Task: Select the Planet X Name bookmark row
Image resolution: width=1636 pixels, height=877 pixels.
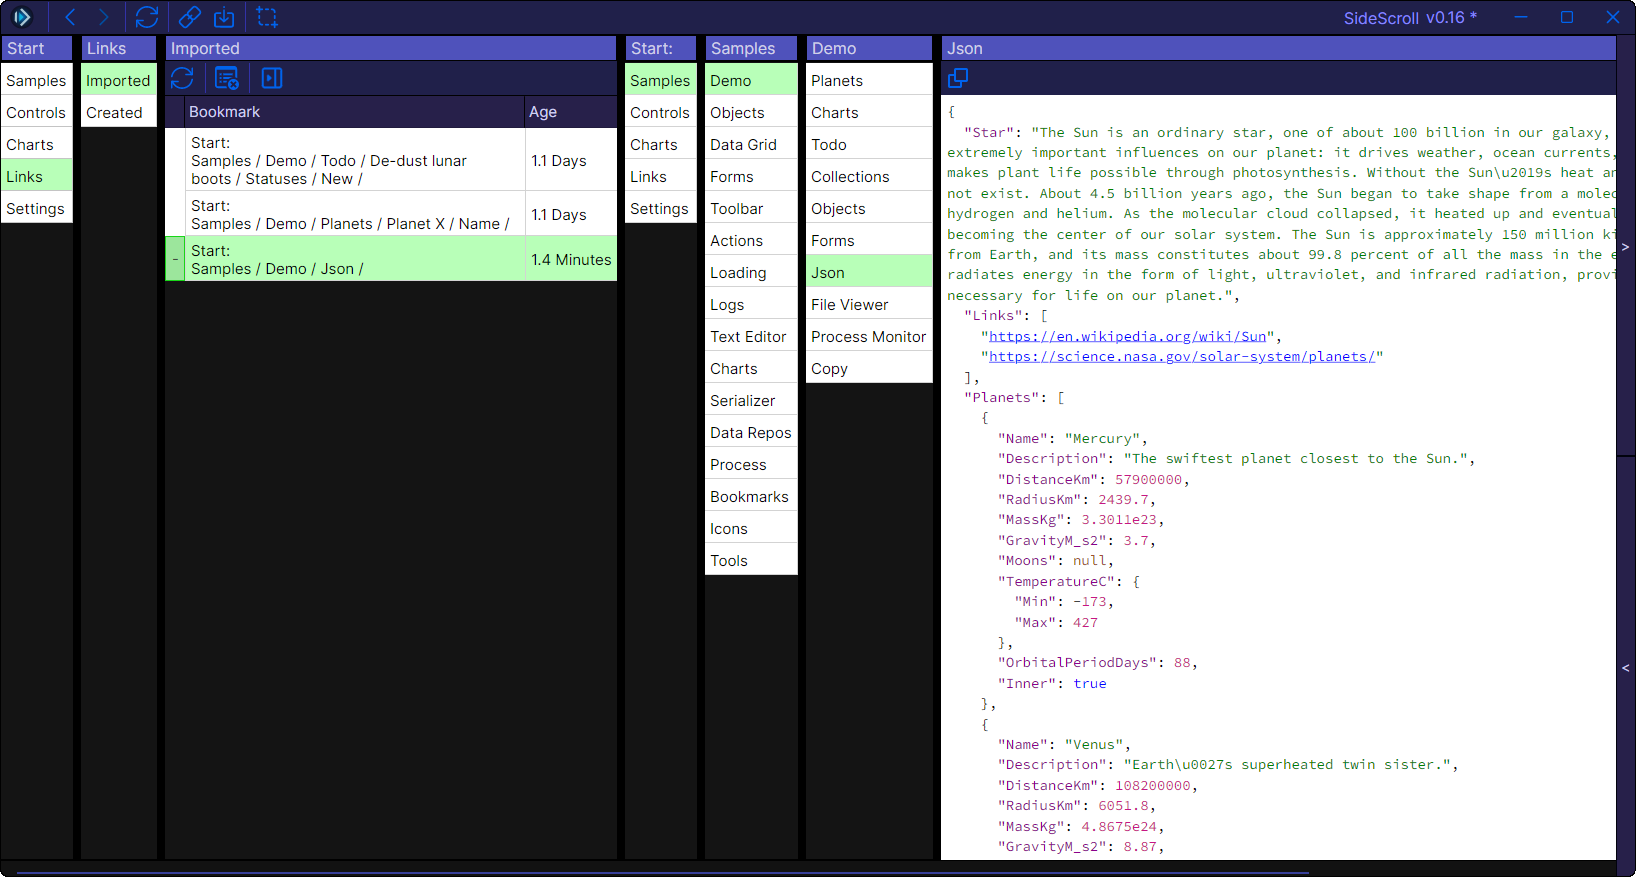Action: 391,214
